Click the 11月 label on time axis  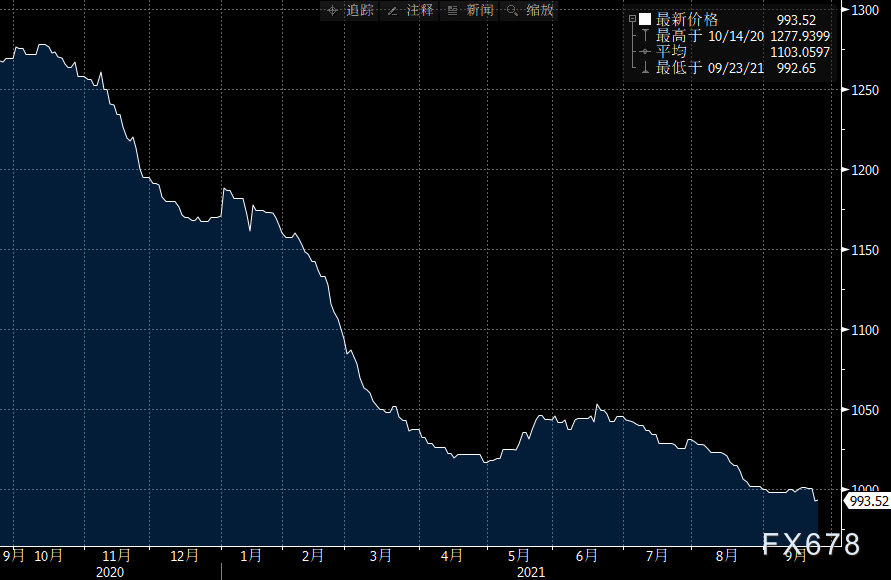(x=117, y=555)
